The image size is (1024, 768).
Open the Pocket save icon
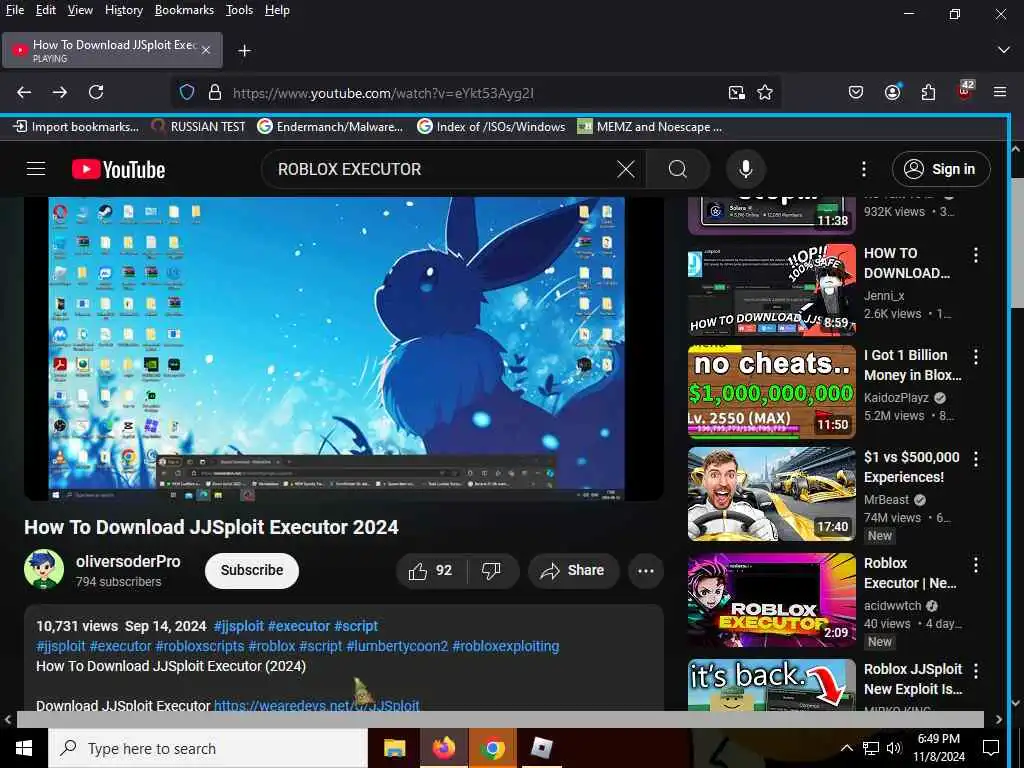point(856,92)
